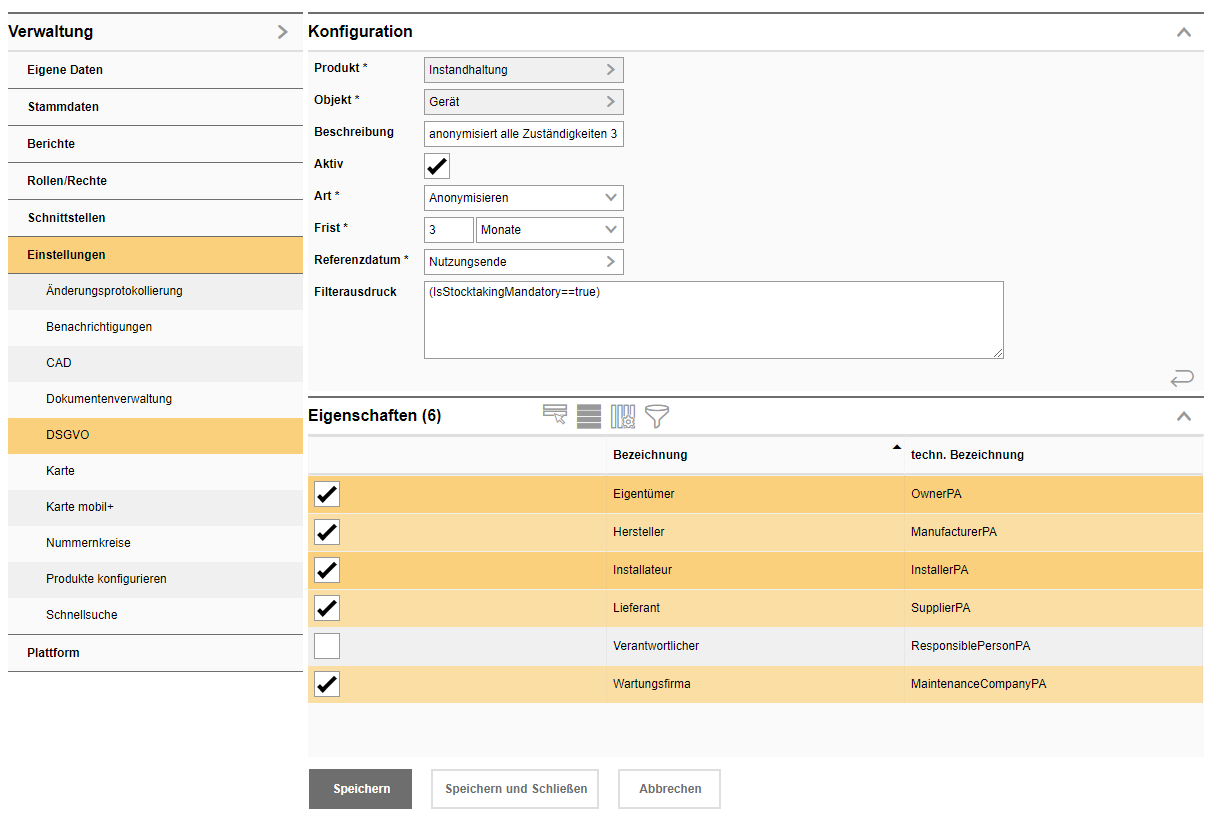Collapse the Eigenschaften panel
The image size is (1207, 816).
1184,416
